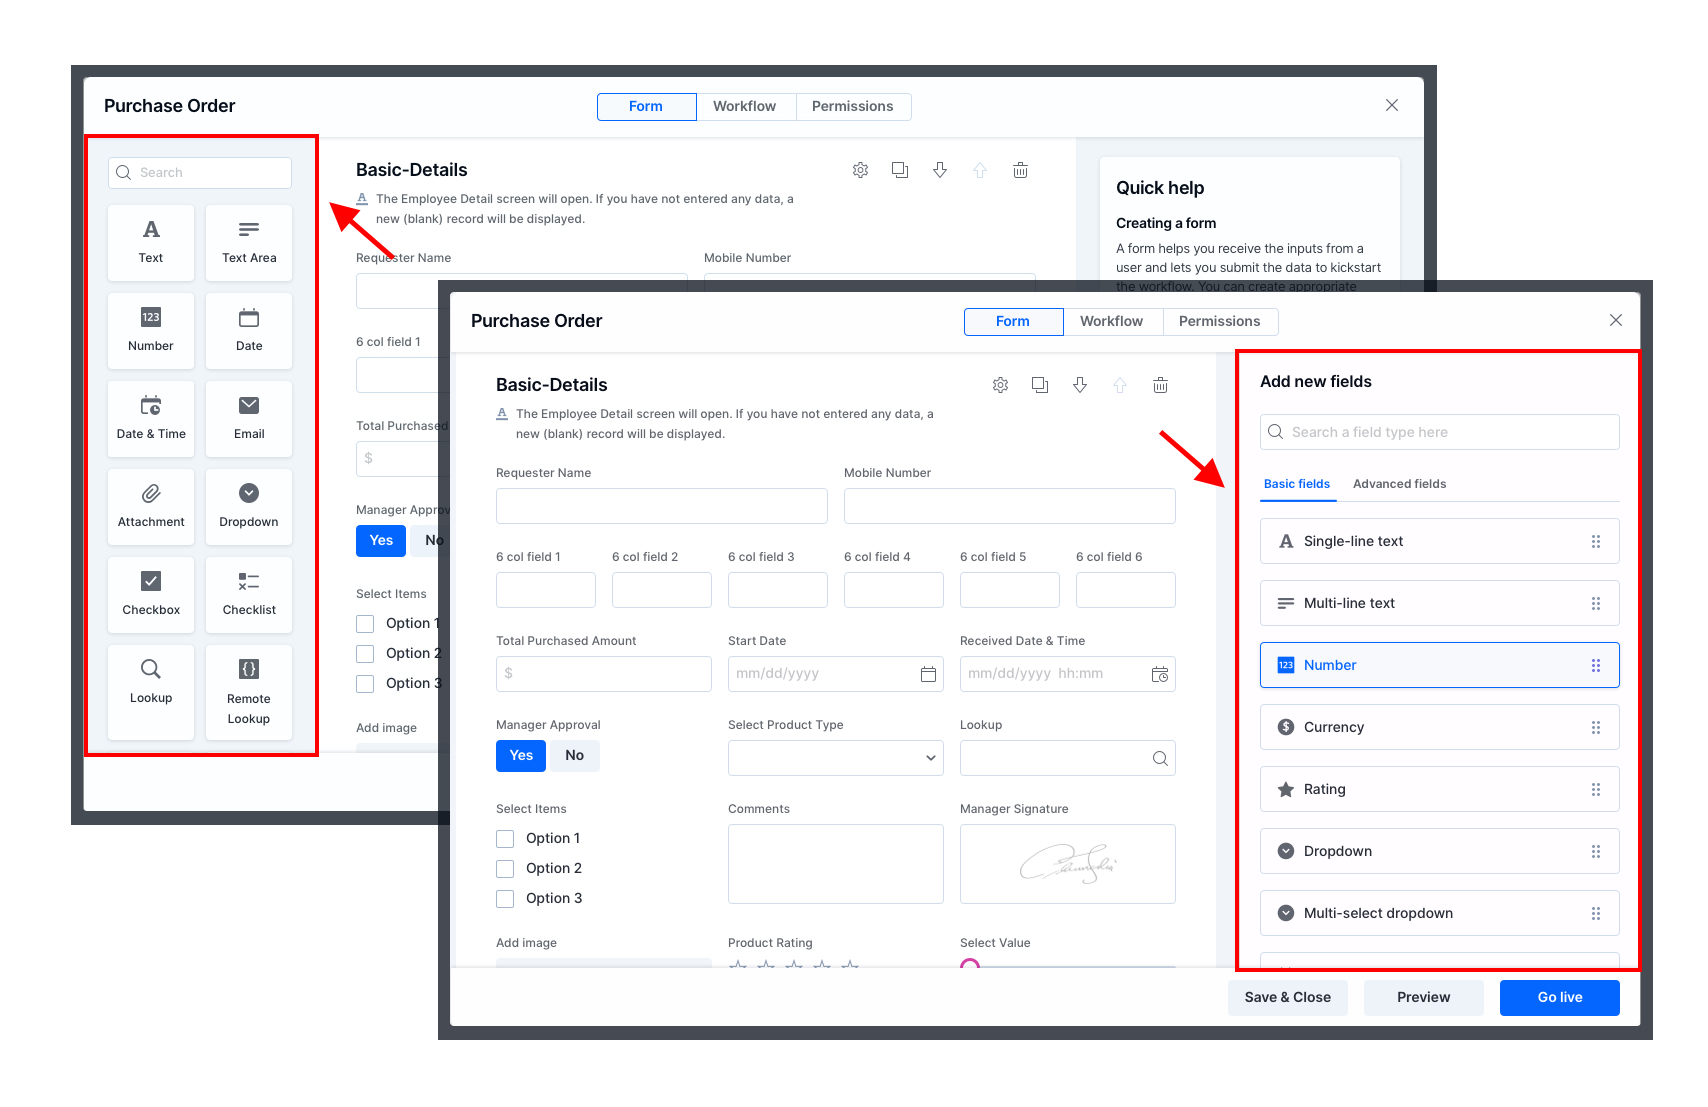Viewport: 1708px width, 1107px height.
Task: Focus Search box in back window palette
Action: click(x=200, y=173)
